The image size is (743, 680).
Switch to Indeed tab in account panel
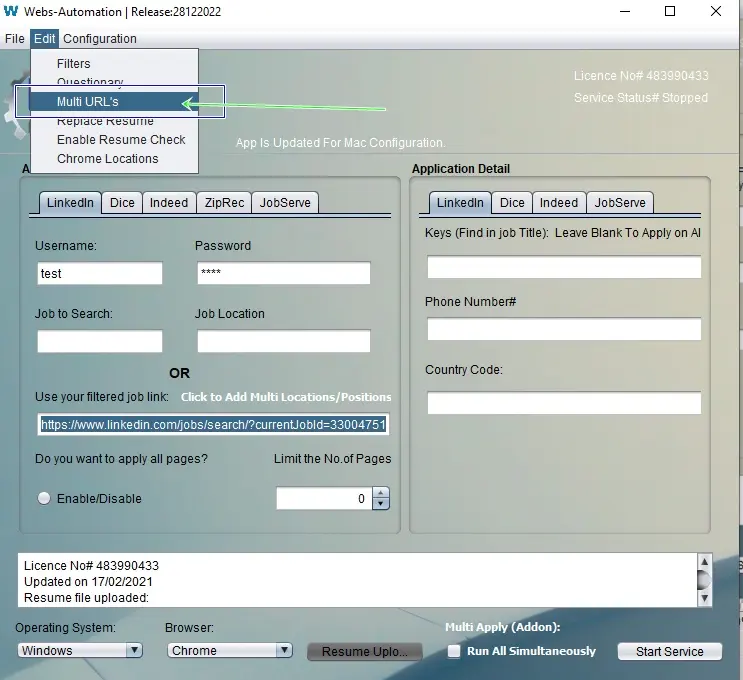(169, 203)
